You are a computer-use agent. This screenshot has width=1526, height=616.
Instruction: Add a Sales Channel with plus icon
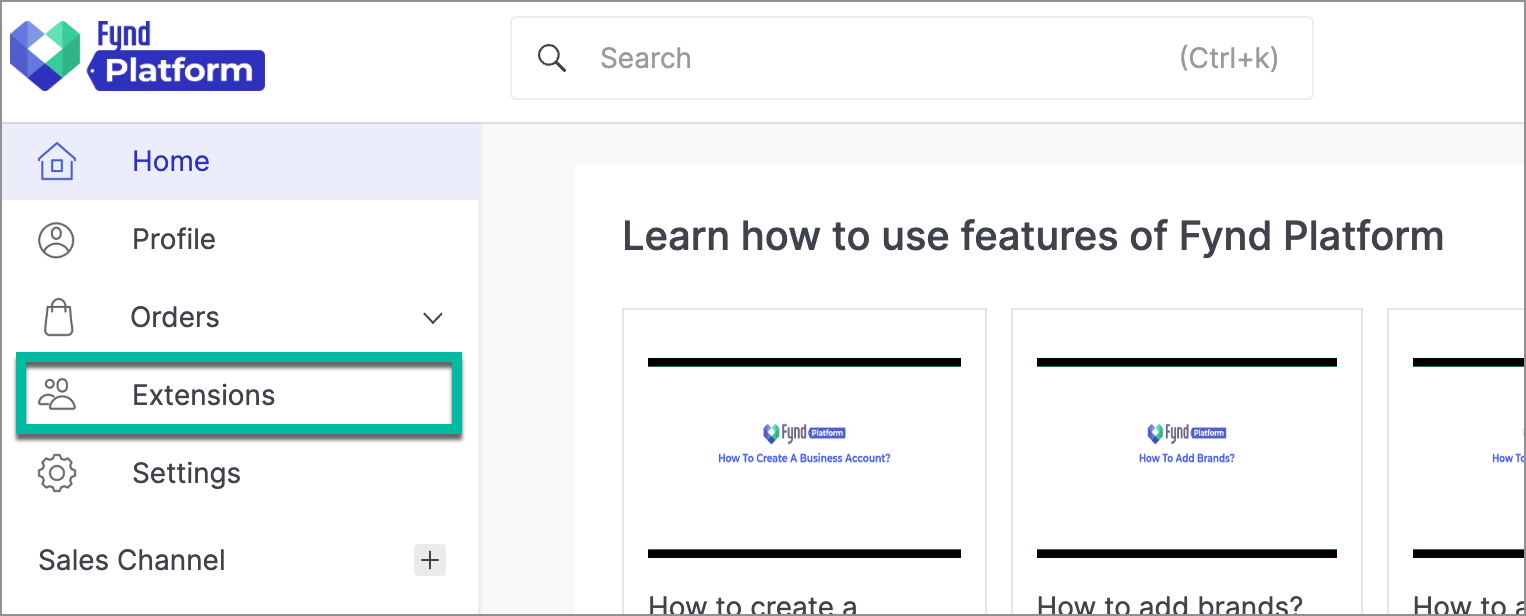tap(430, 560)
